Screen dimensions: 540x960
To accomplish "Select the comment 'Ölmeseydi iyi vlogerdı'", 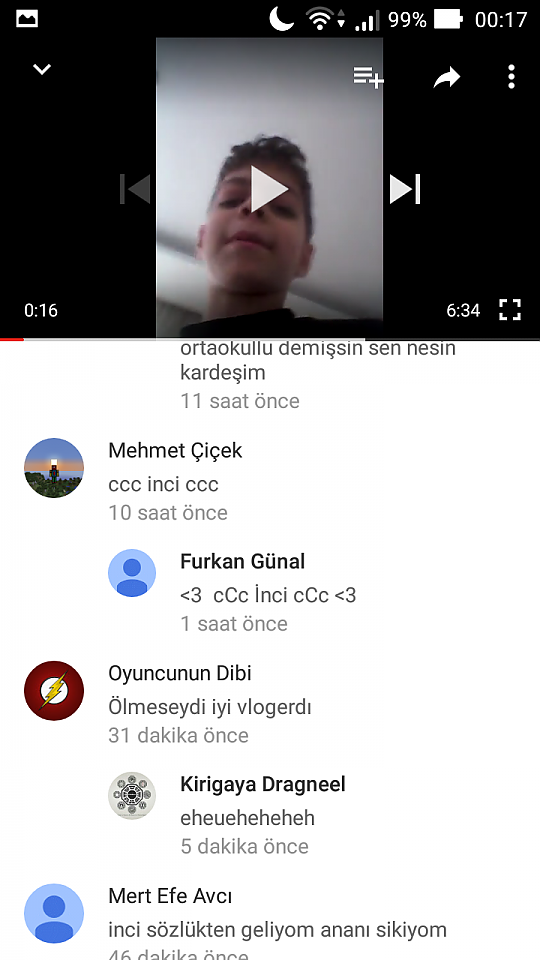I will tap(210, 708).
